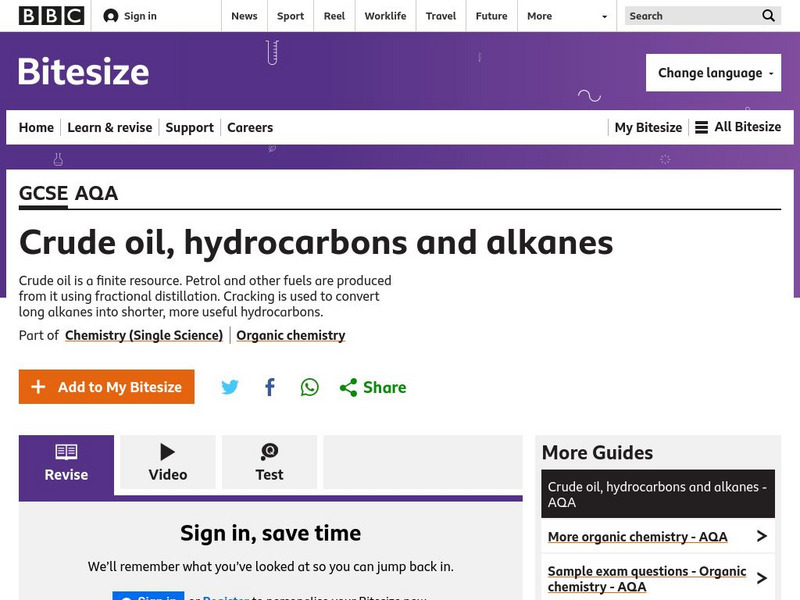Click the search magnifier icon
The width and height of the screenshot is (800, 600).
click(x=768, y=16)
